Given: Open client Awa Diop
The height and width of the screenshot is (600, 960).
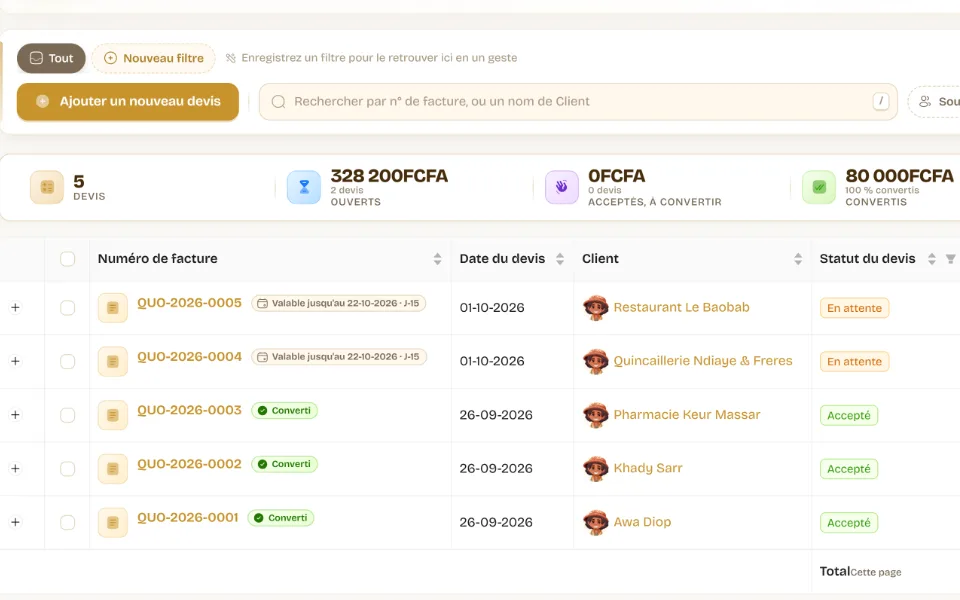Looking at the screenshot, I should click(x=642, y=522).
